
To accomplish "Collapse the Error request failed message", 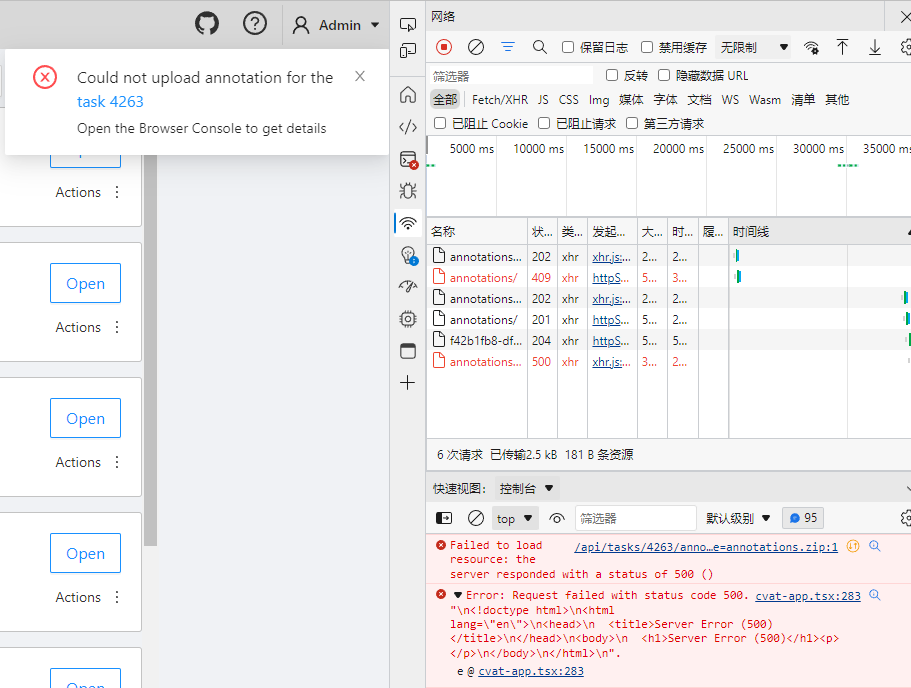I will tap(458, 595).
